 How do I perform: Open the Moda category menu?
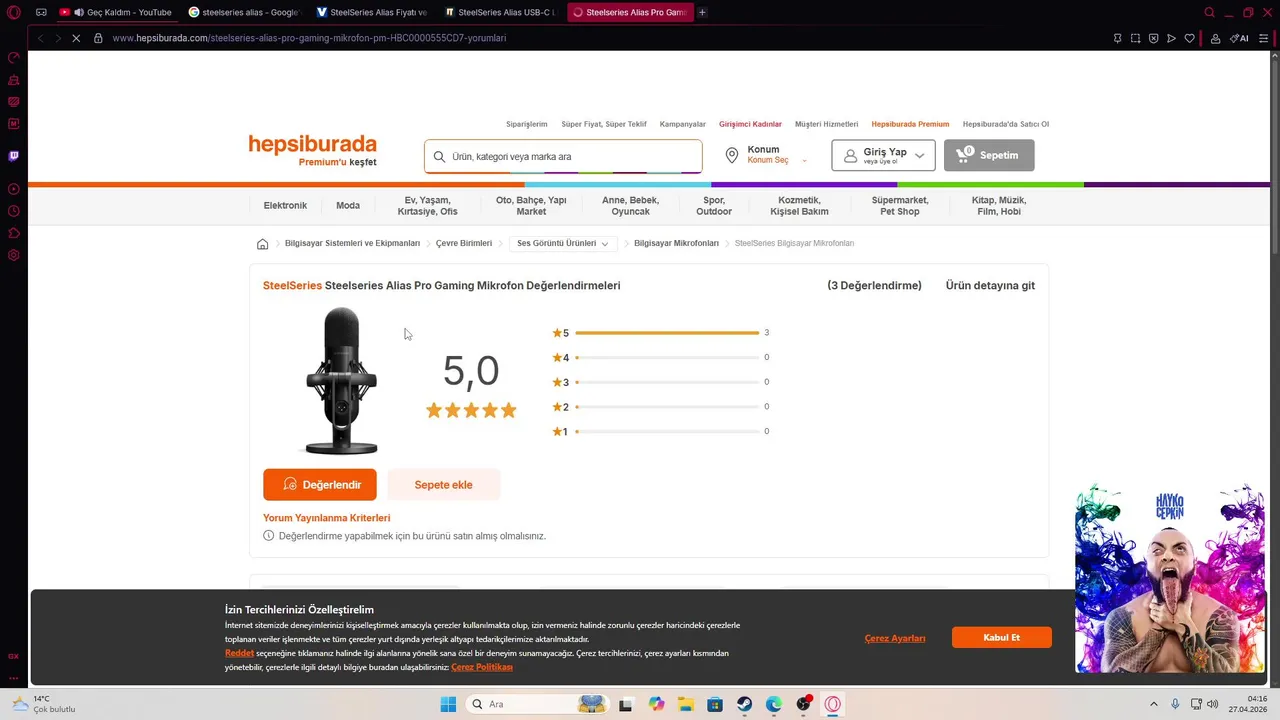(x=348, y=205)
